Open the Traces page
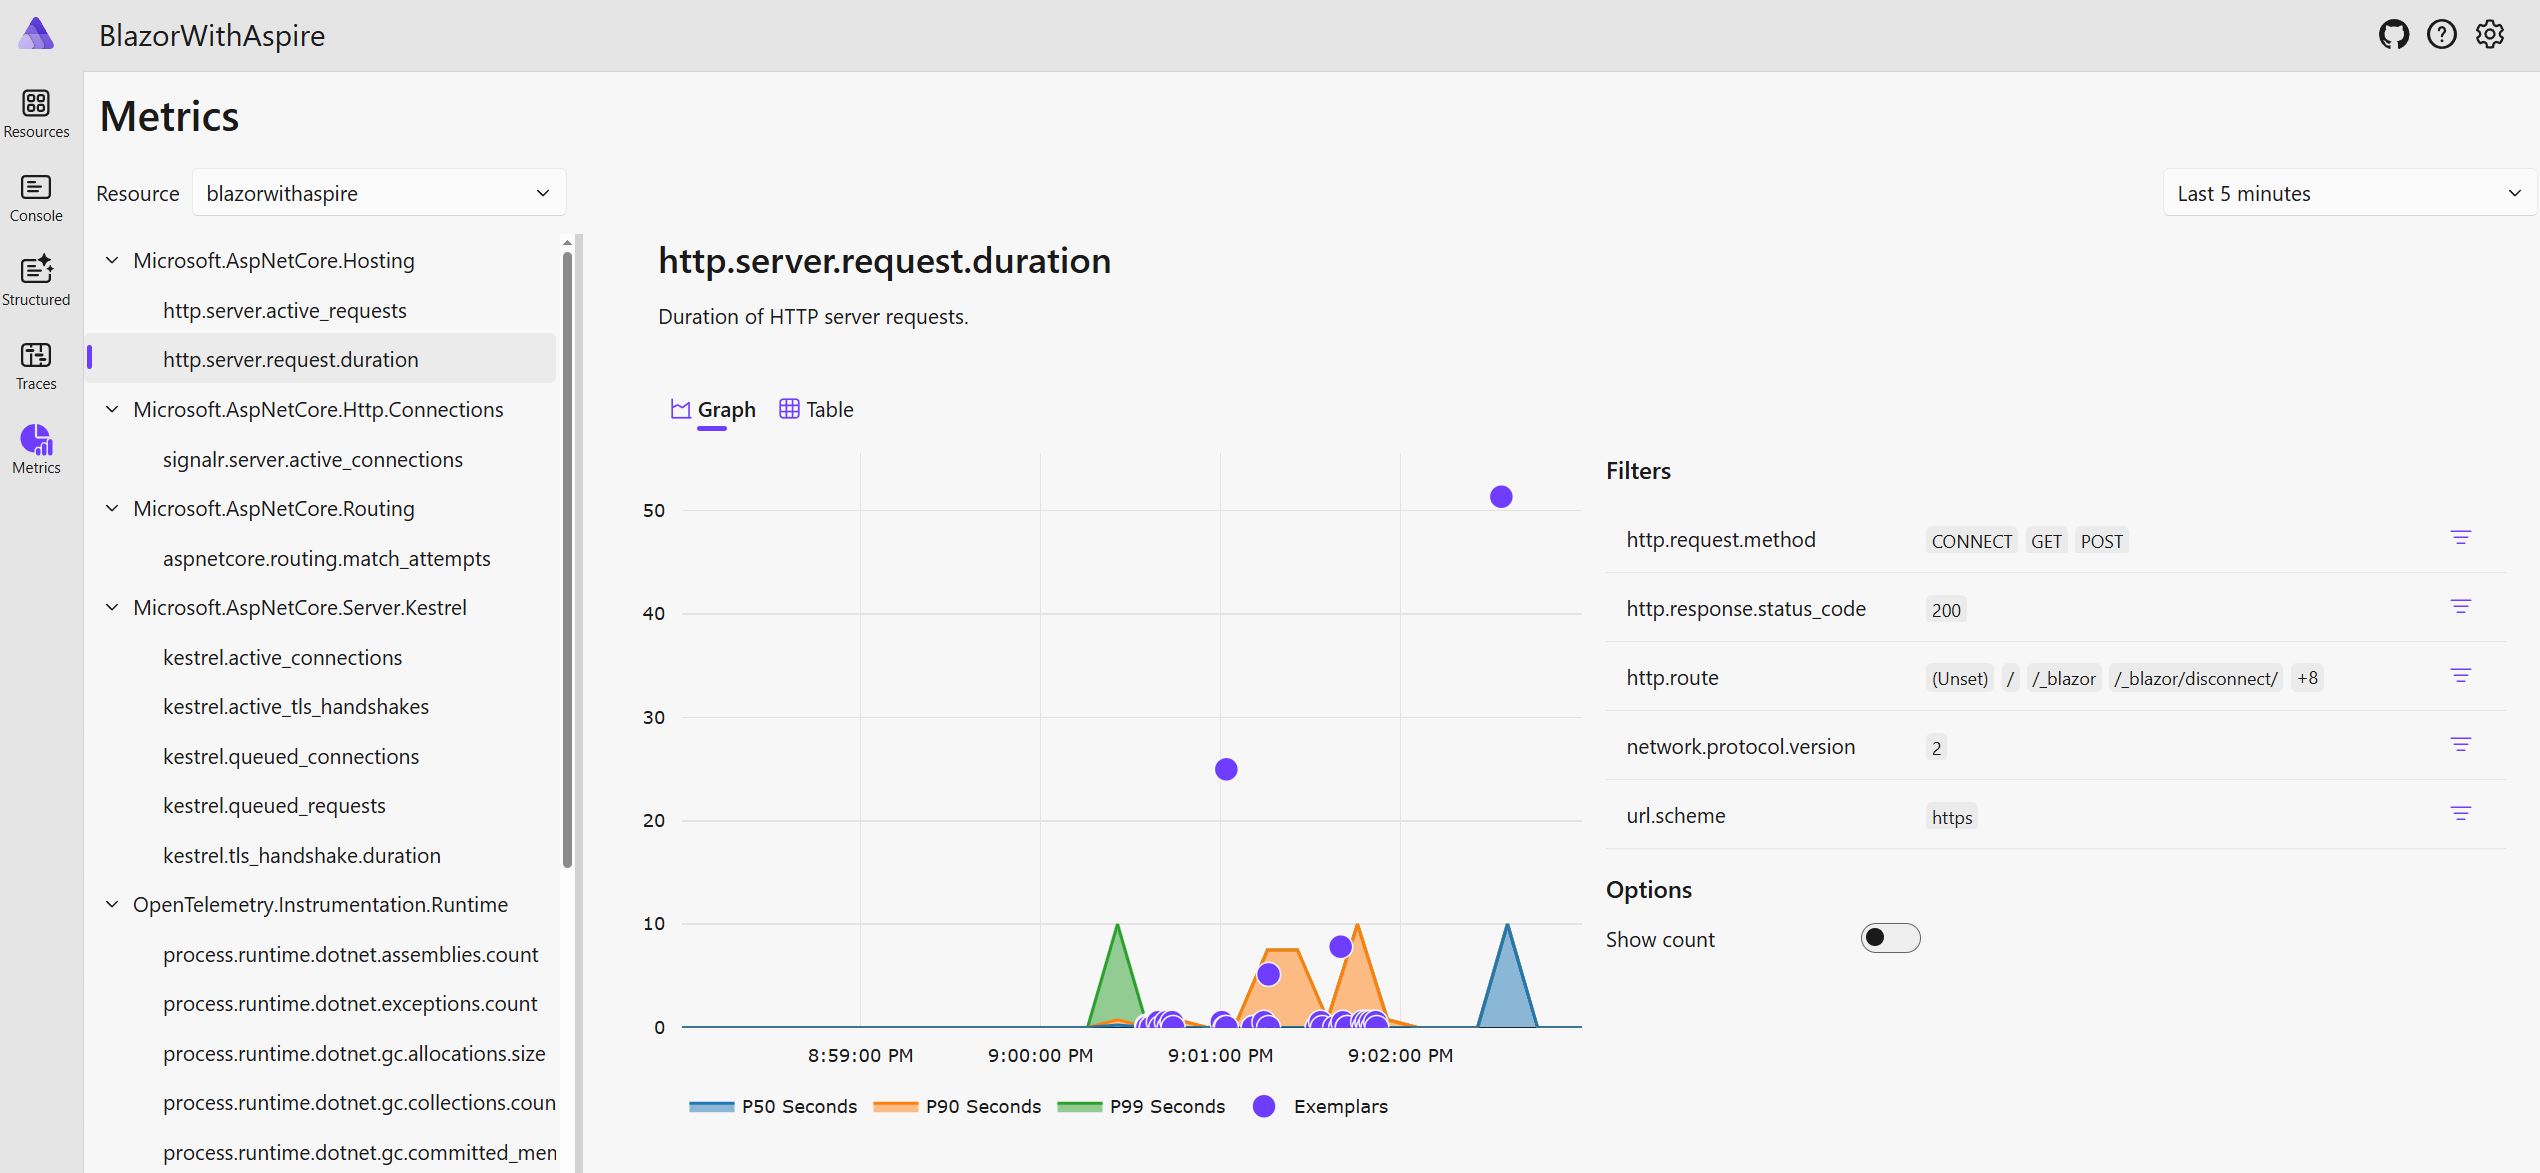 pyautogui.click(x=36, y=365)
